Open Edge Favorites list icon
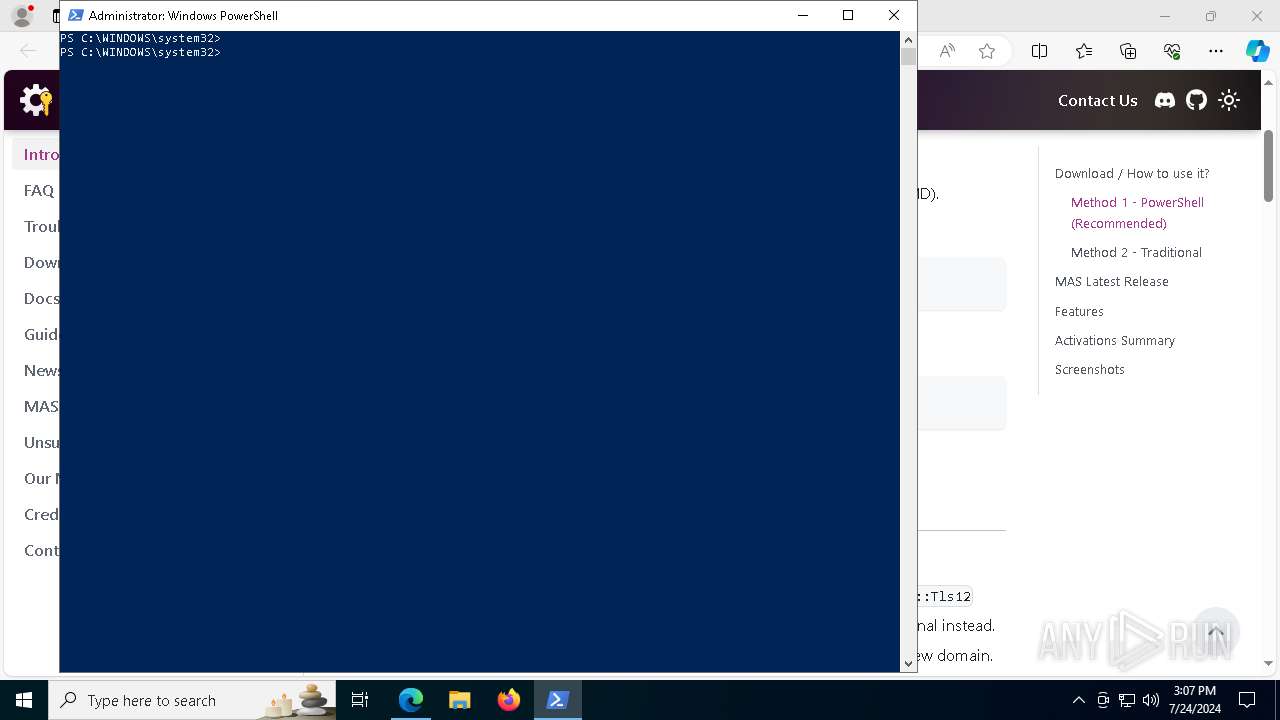 [x=1084, y=51]
